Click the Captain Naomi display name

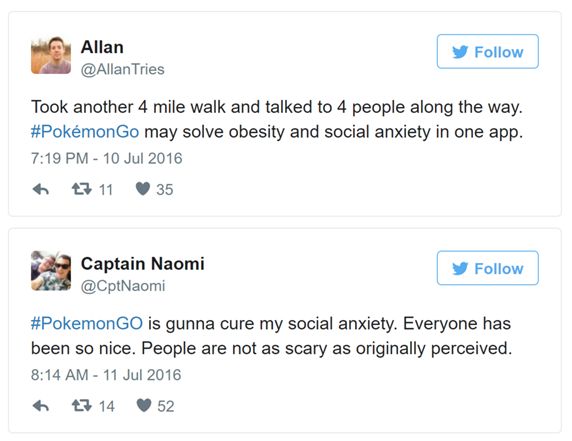143,264
